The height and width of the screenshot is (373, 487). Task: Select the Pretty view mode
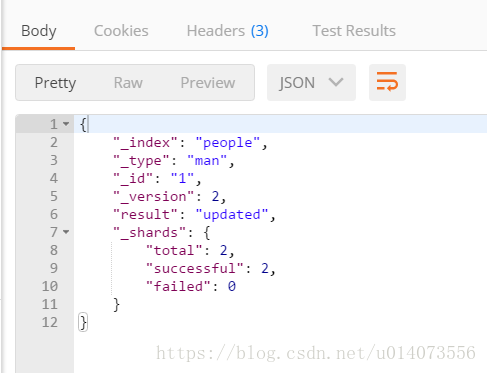(55, 83)
